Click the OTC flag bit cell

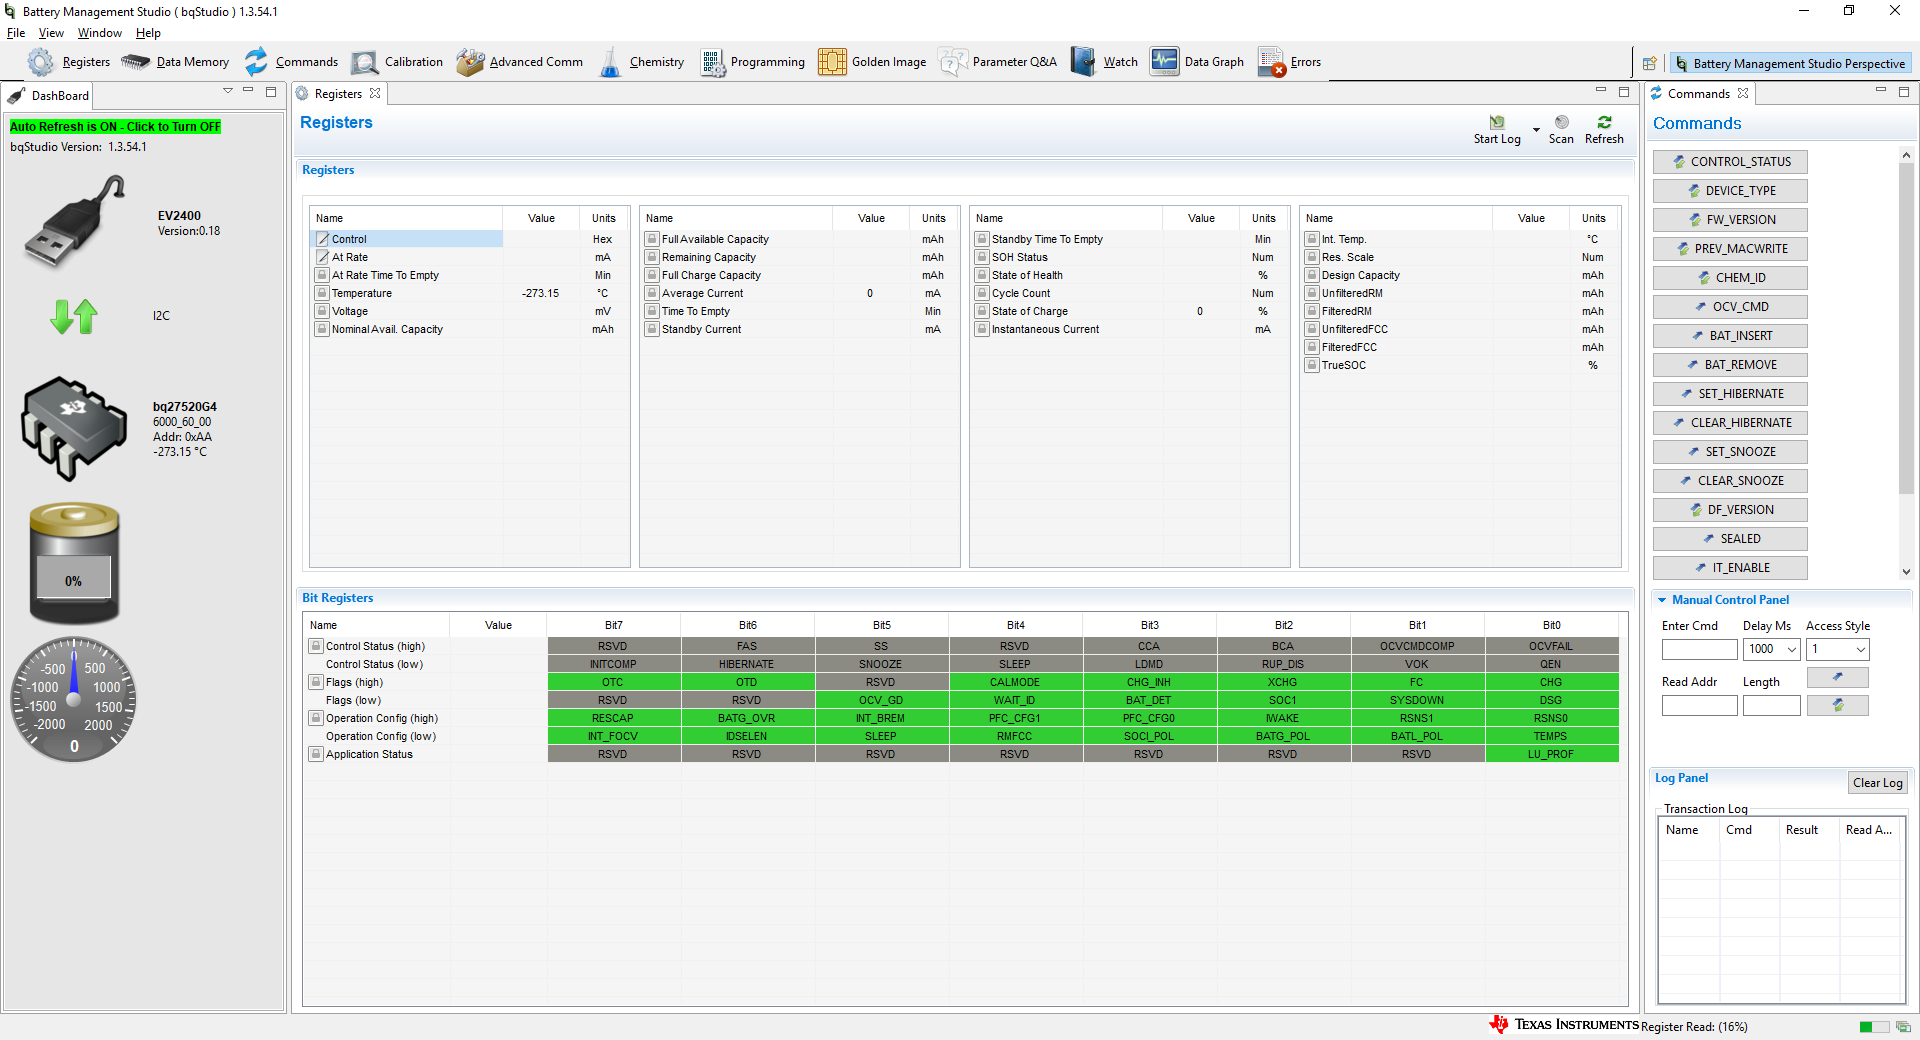[x=613, y=682]
